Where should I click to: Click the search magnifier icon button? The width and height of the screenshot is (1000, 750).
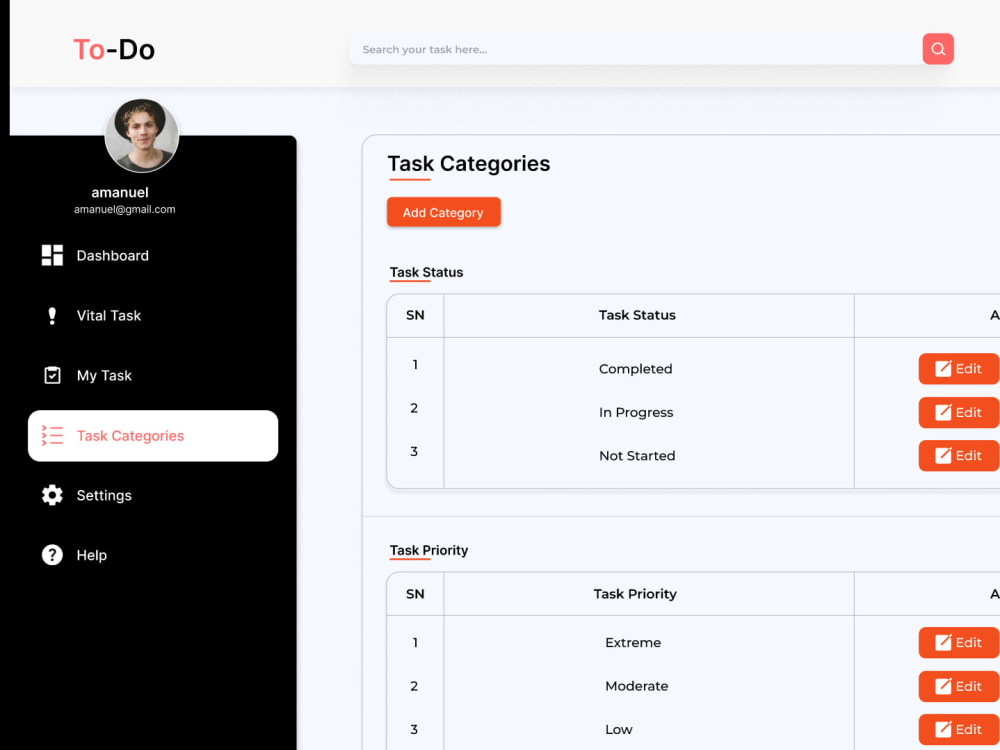(x=938, y=49)
